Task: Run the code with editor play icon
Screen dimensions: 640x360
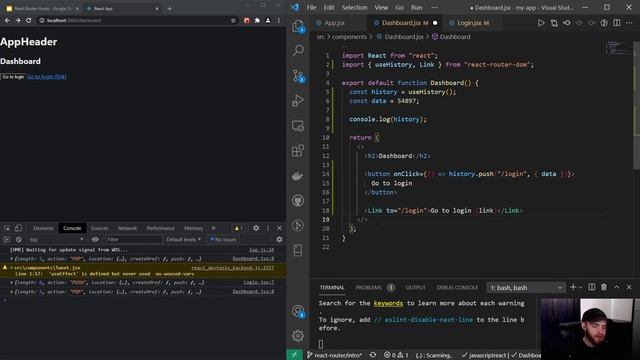Action: click(x=541, y=23)
